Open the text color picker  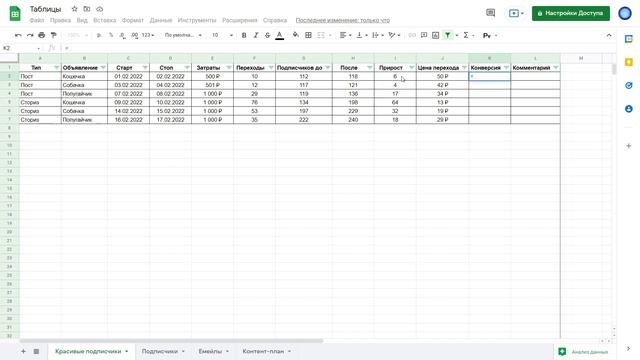[x=280, y=36]
